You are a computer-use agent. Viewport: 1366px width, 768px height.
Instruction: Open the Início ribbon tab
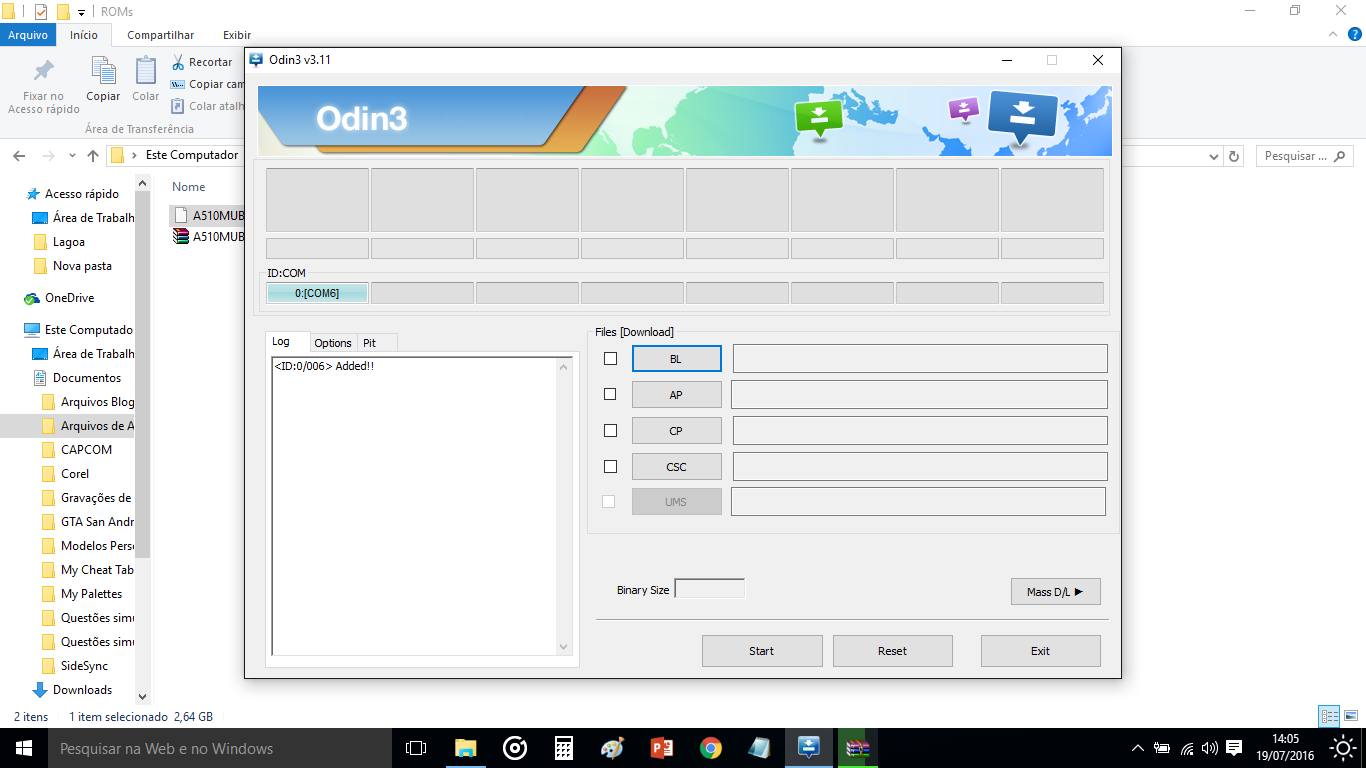(x=84, y=35)
